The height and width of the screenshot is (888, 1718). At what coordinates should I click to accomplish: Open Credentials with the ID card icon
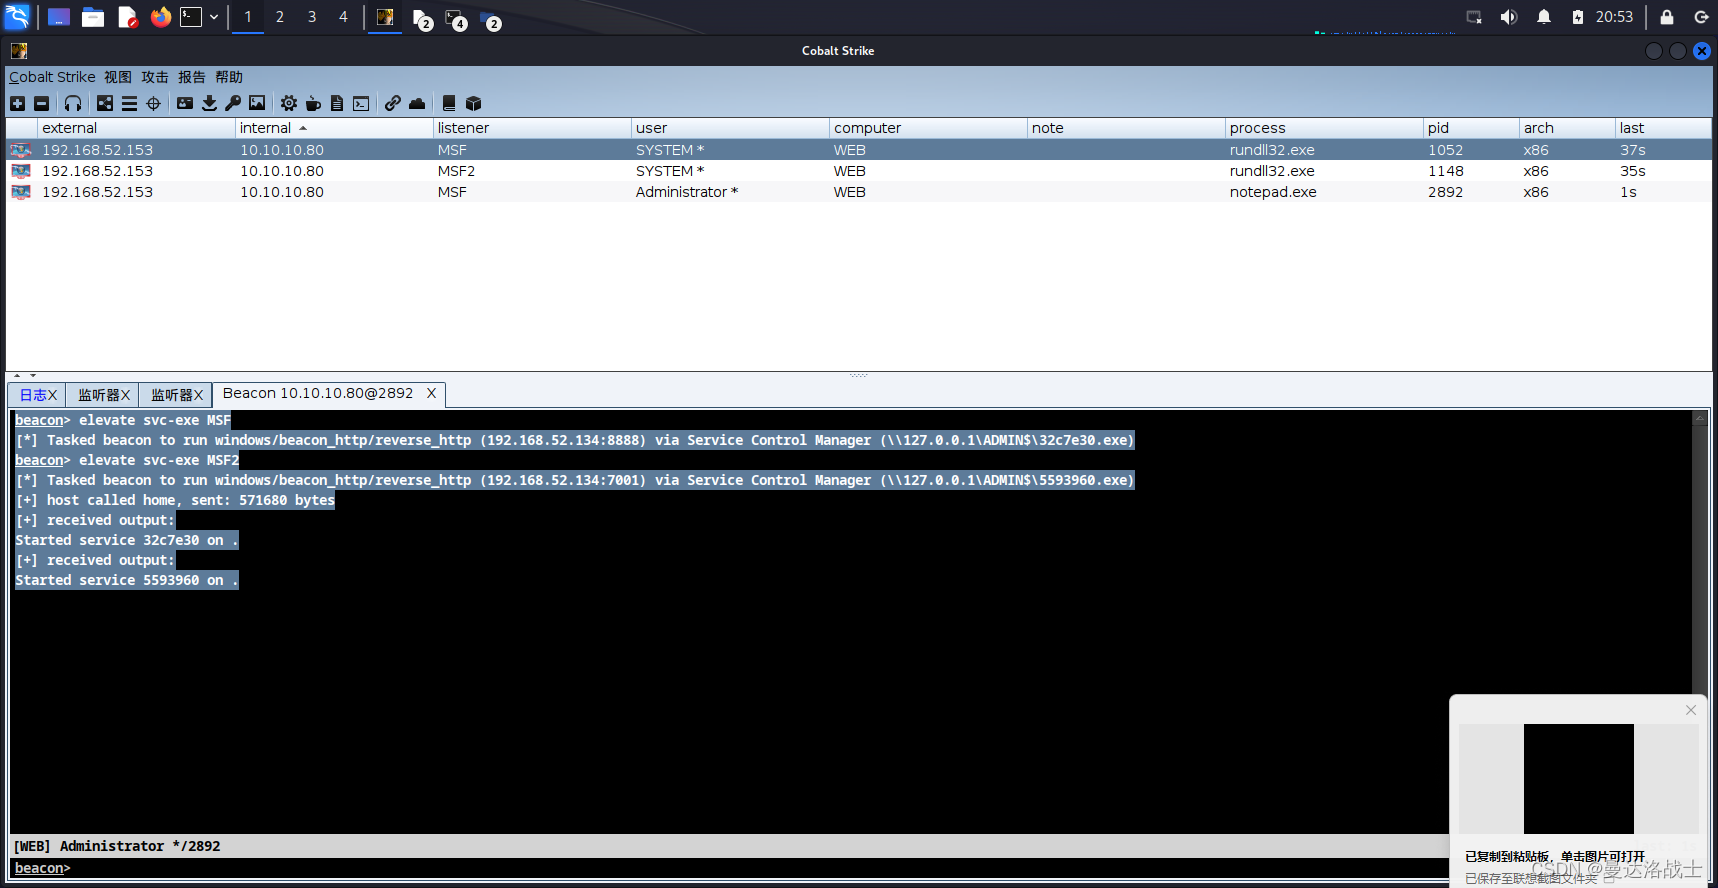[185, 103]
